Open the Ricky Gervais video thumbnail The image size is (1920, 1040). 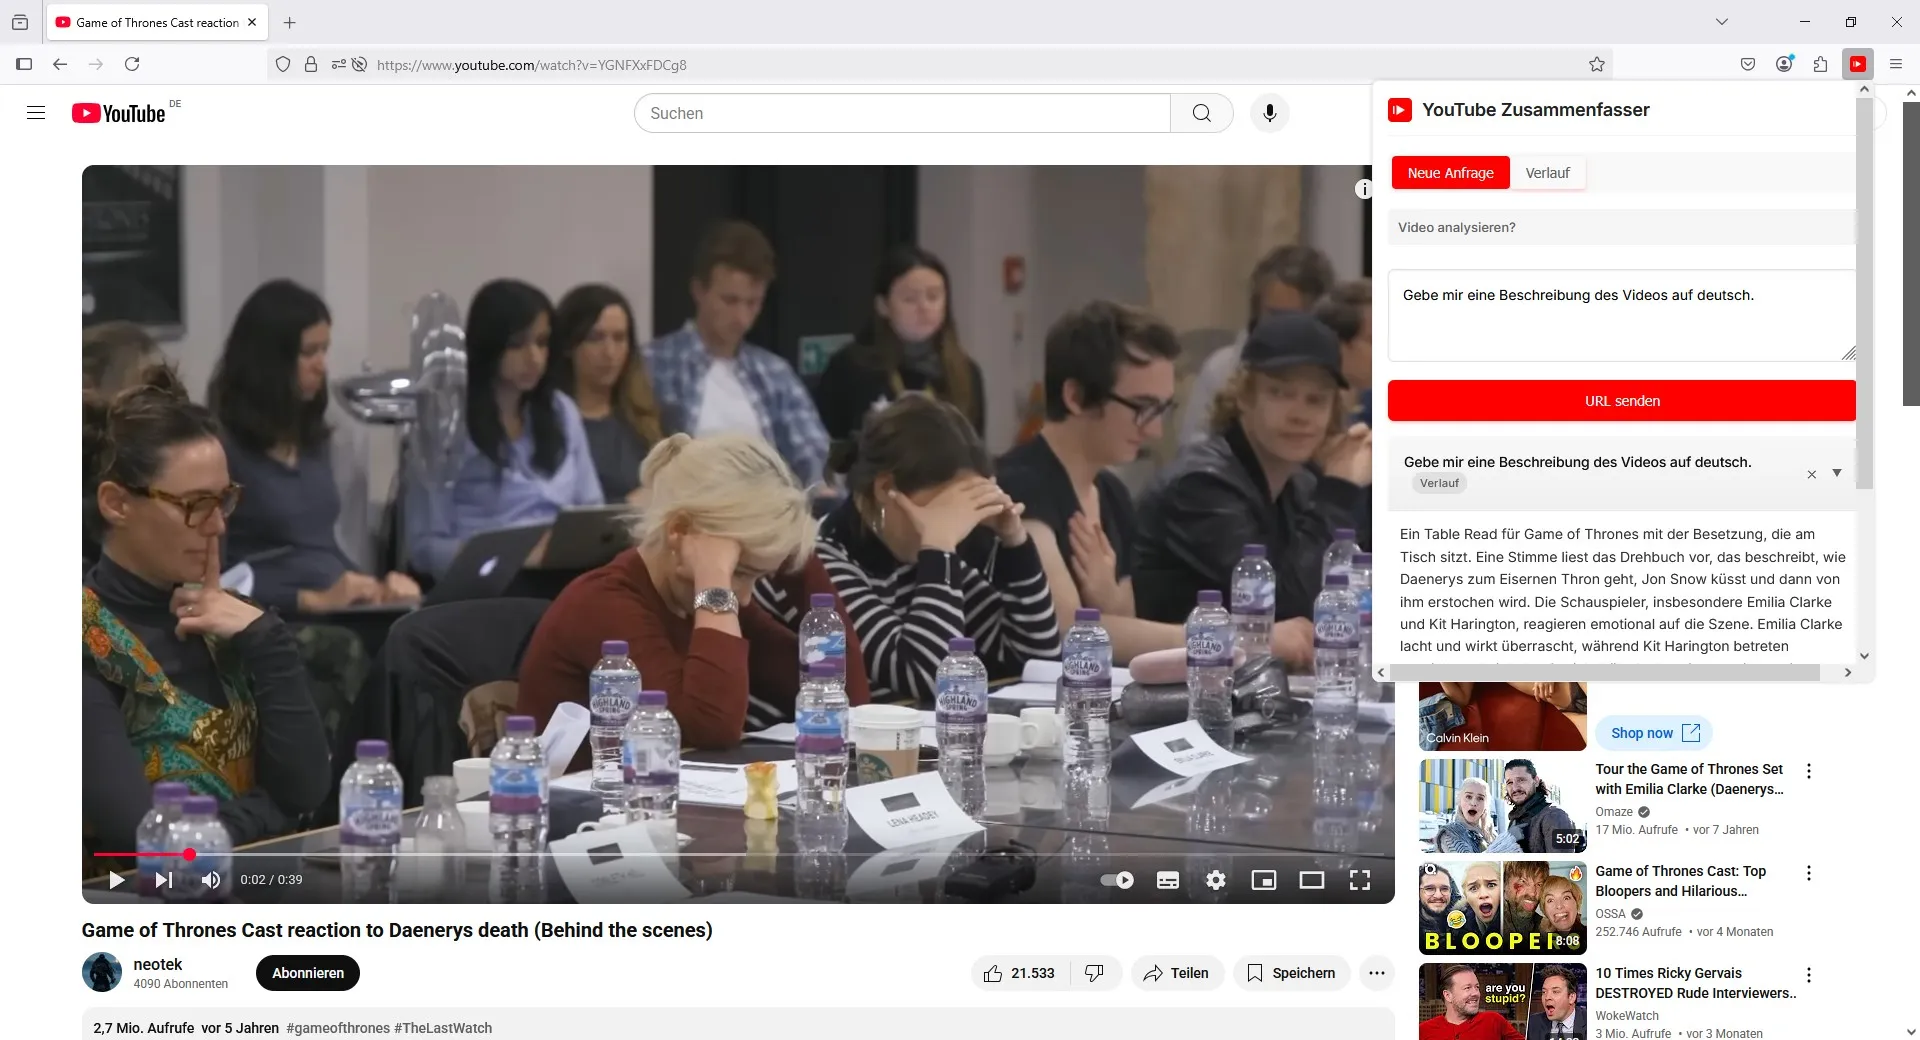tap(1502, 1002)
